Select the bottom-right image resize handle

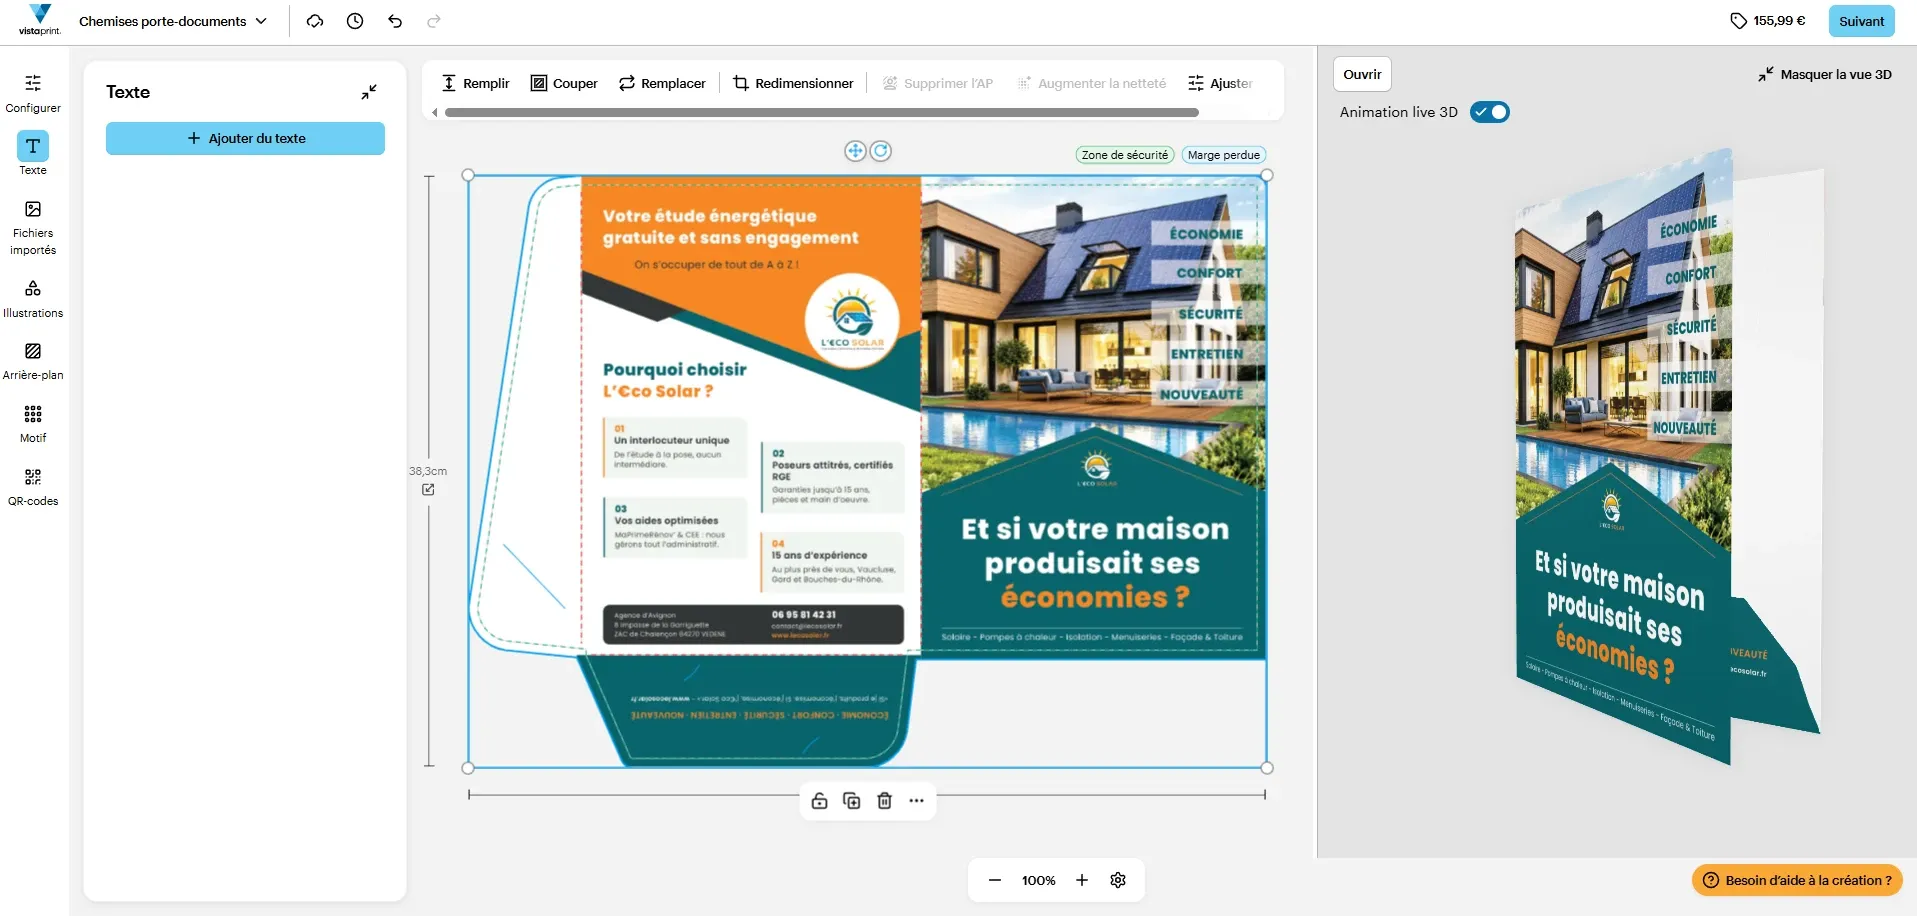click(x=1267, y=768)
